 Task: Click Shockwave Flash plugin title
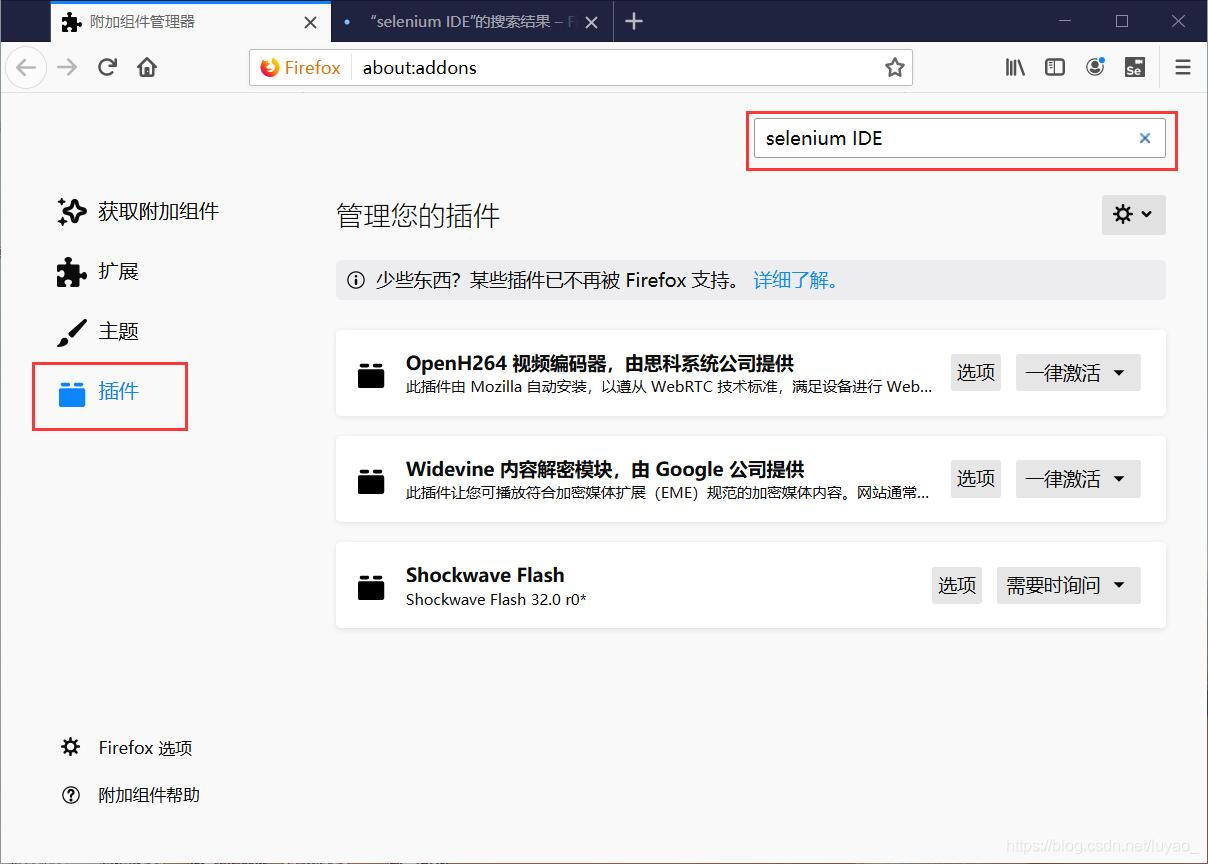[x=485, y=575]
